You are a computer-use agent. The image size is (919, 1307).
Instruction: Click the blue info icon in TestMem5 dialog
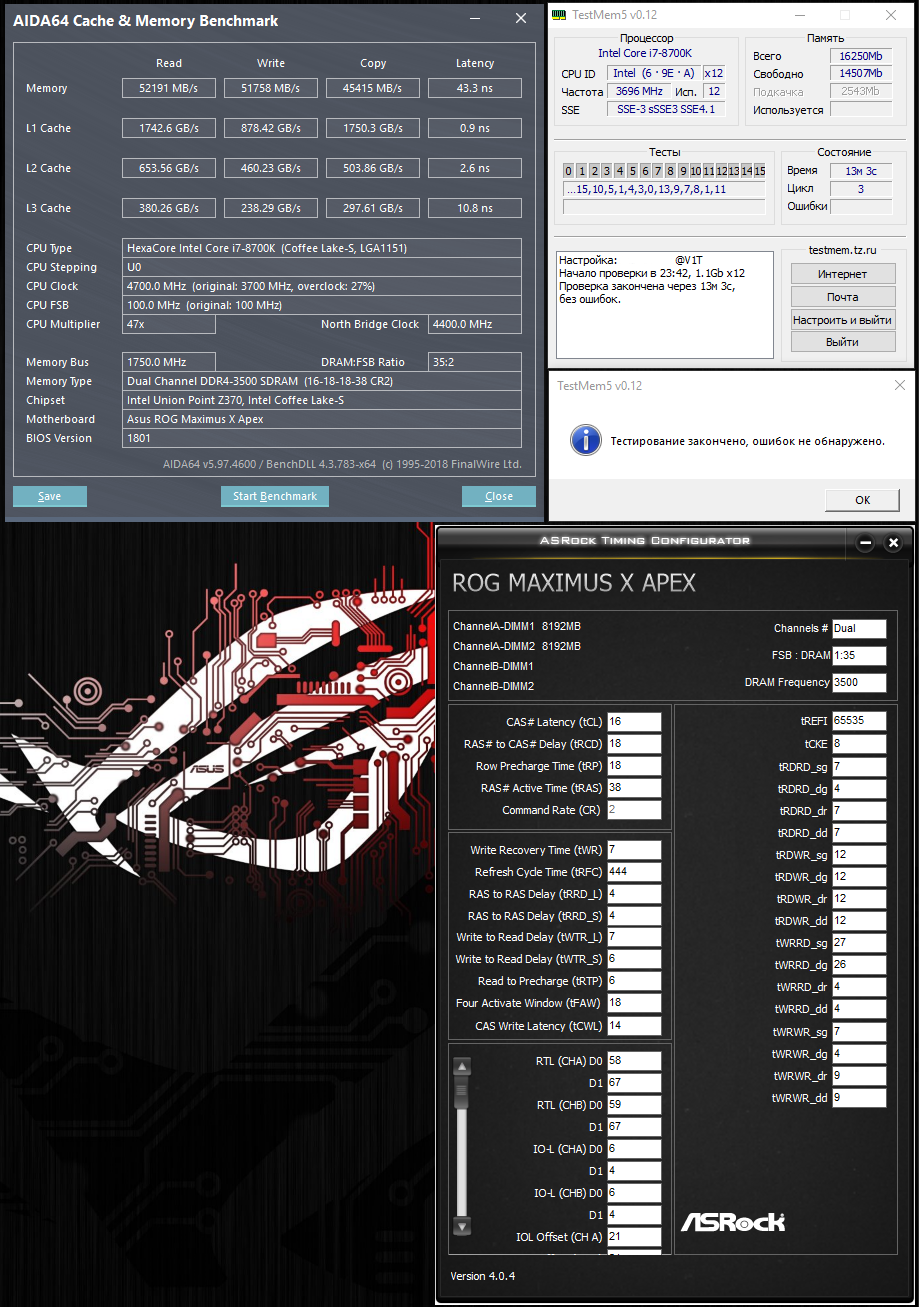tap(585, 439)
